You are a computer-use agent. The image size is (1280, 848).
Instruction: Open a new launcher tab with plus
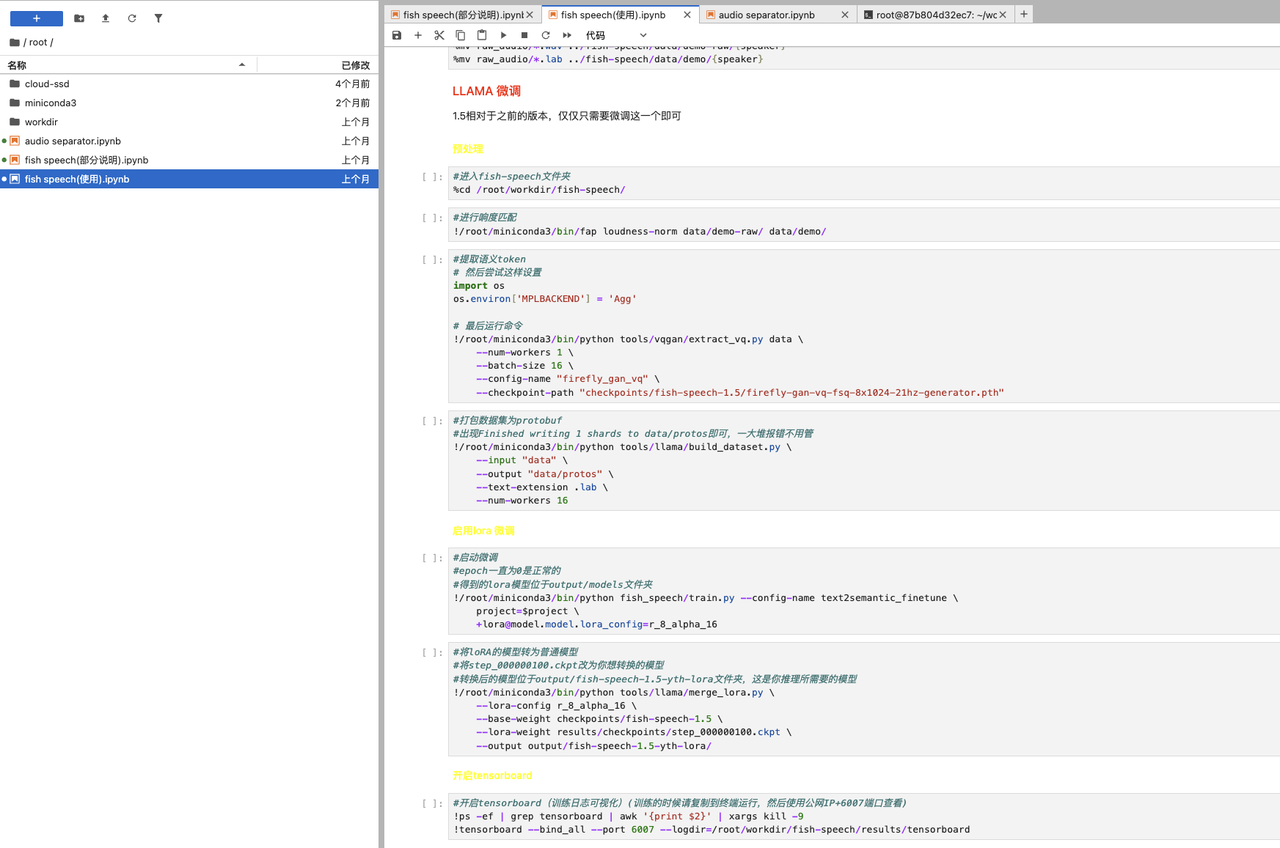click(1023, 14)
